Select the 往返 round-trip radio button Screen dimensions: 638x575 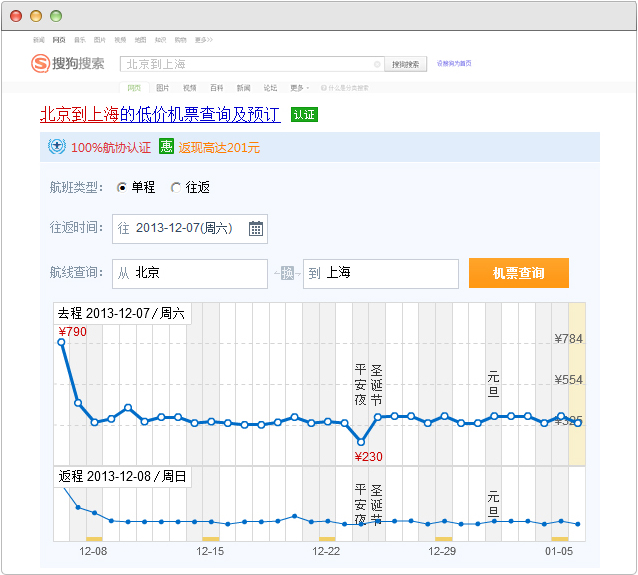[176, 187]
